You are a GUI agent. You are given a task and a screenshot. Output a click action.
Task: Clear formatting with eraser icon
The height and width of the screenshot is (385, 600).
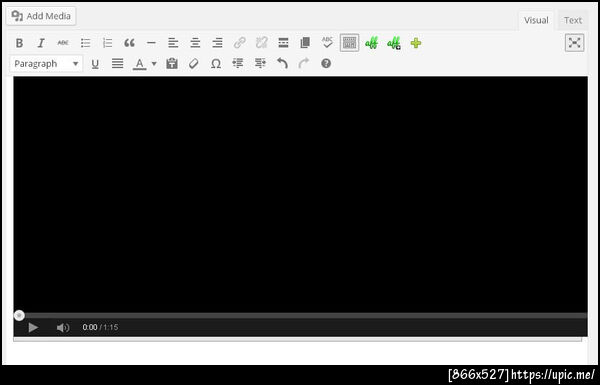(194, 64)
